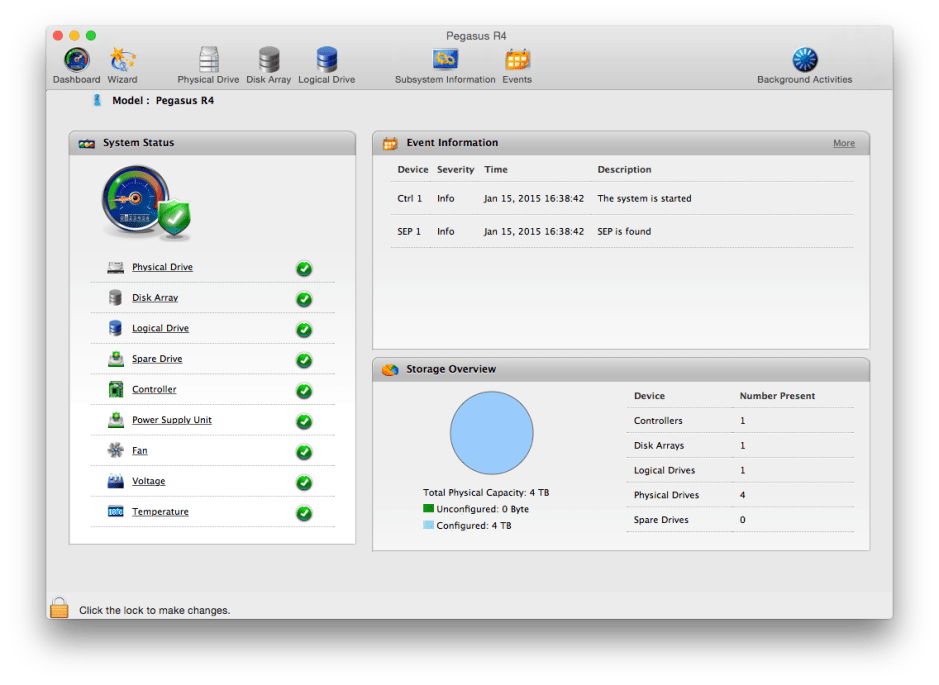
Task: Open the Power Supply Unit status page
Action: [x=170, y=421]
